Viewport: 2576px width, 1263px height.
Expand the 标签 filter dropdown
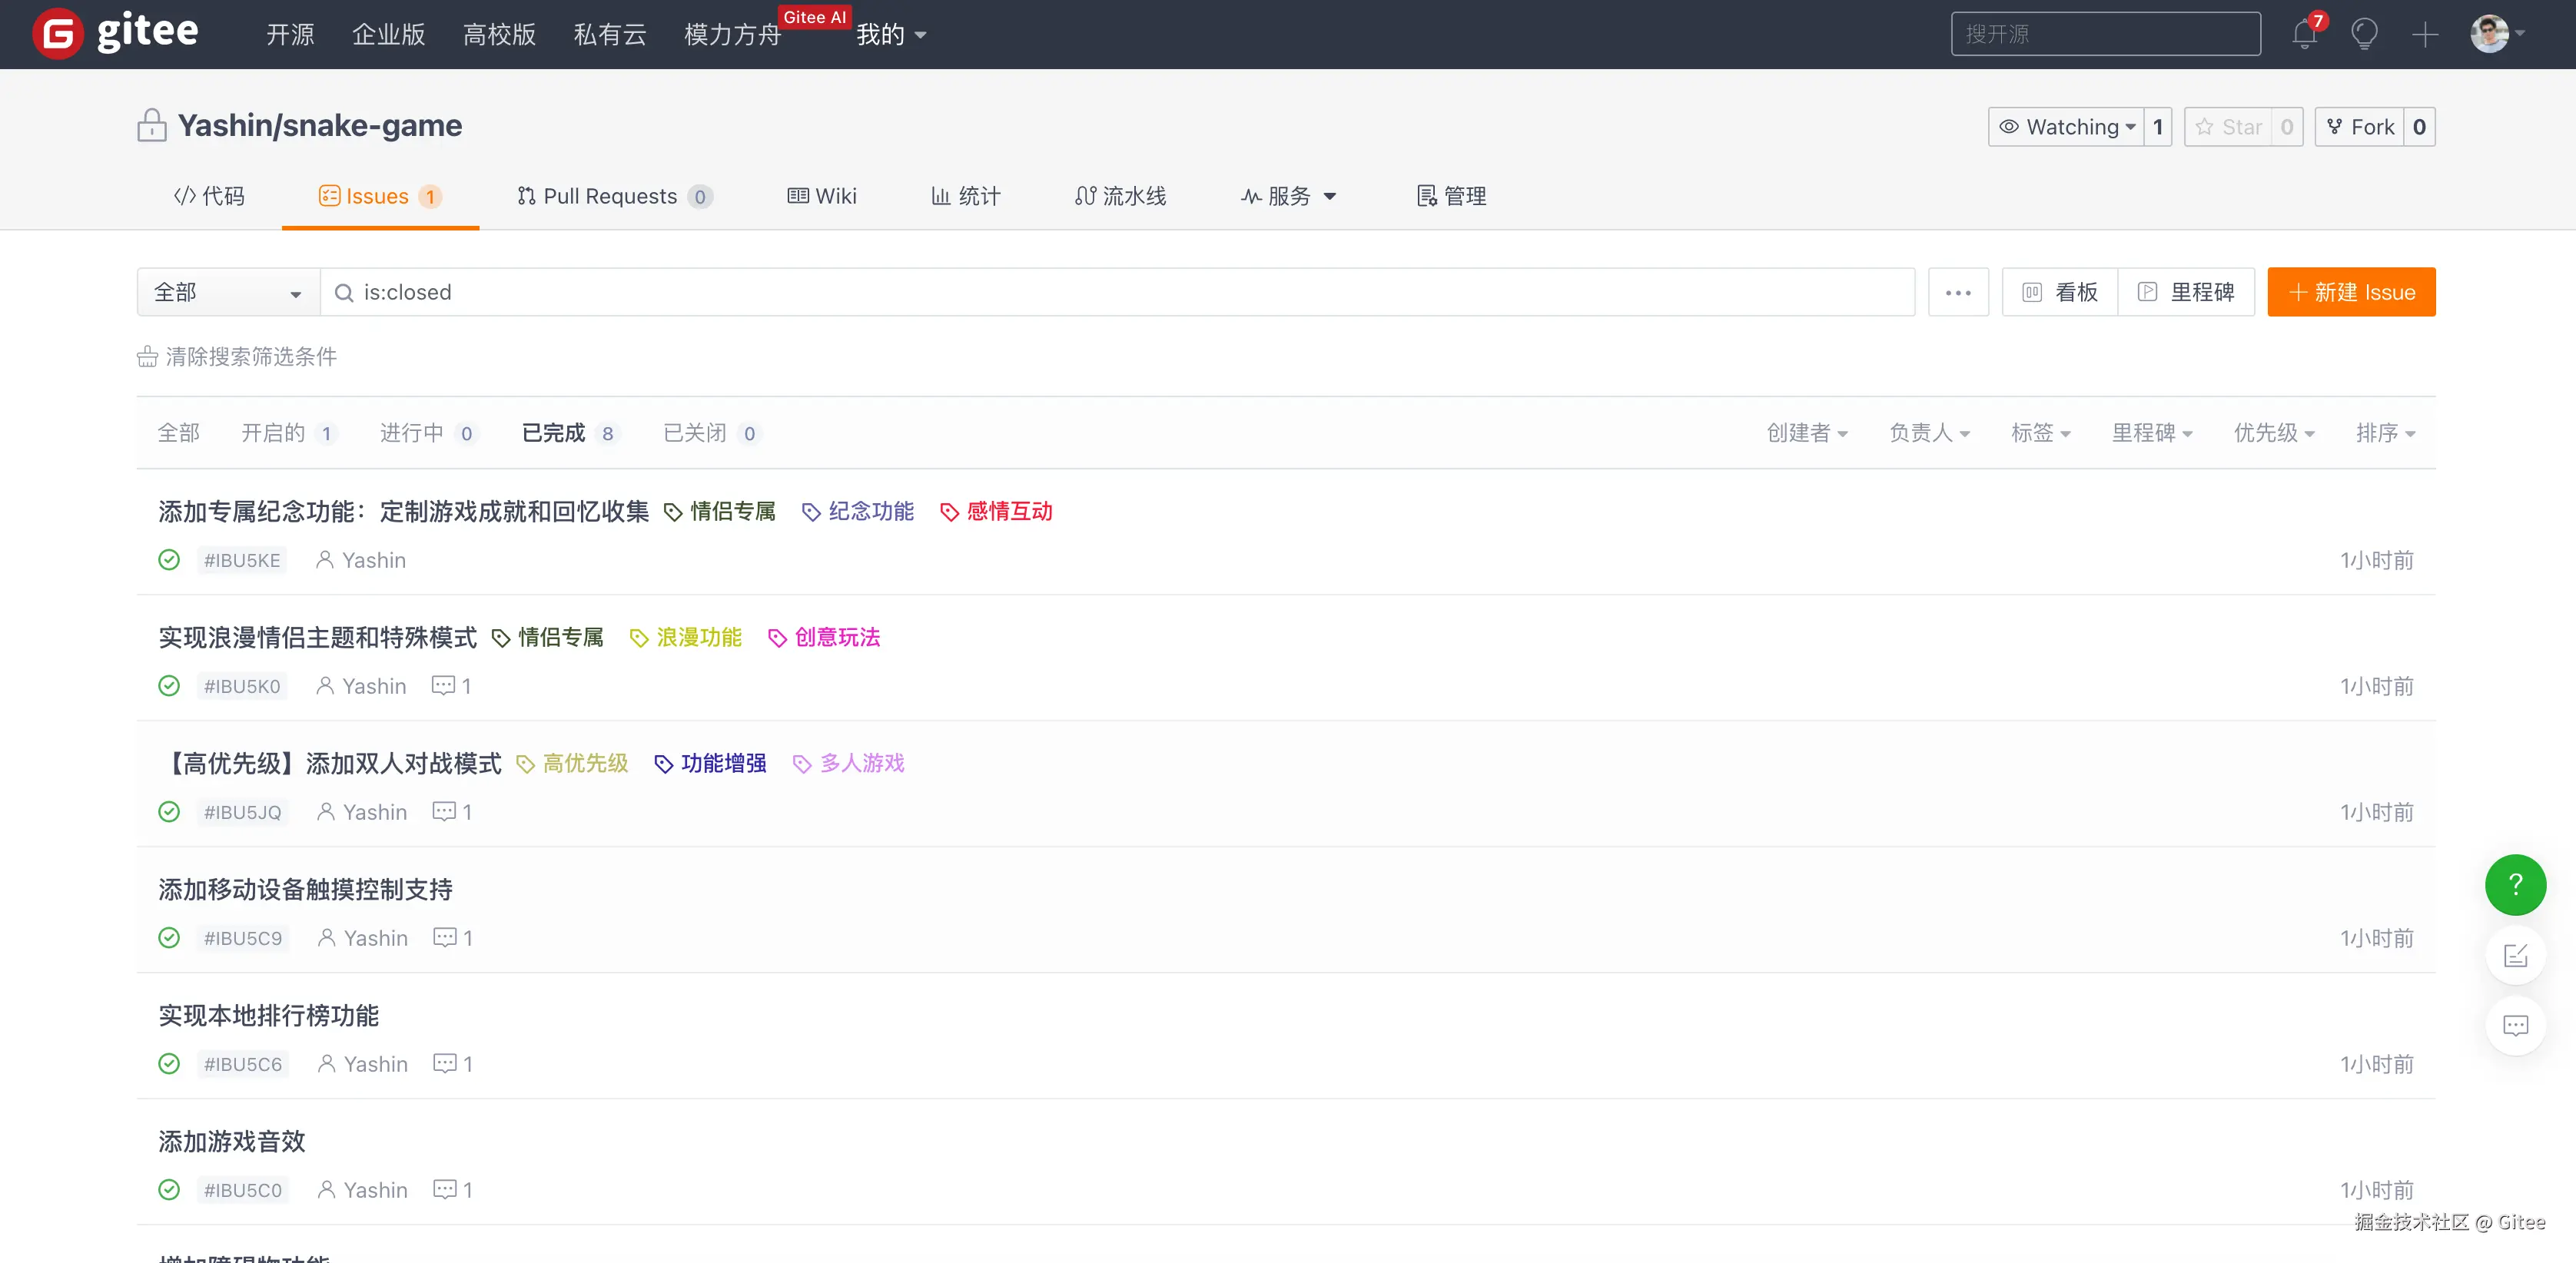coord(2040,433)
